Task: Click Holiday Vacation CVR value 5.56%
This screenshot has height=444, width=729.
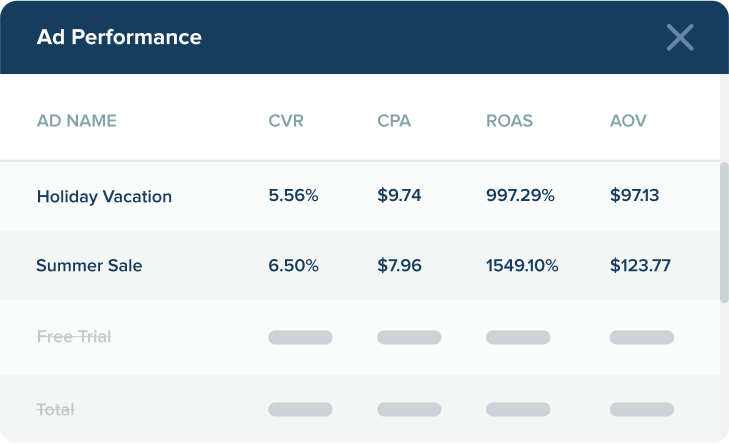Action: coord(293,196)
